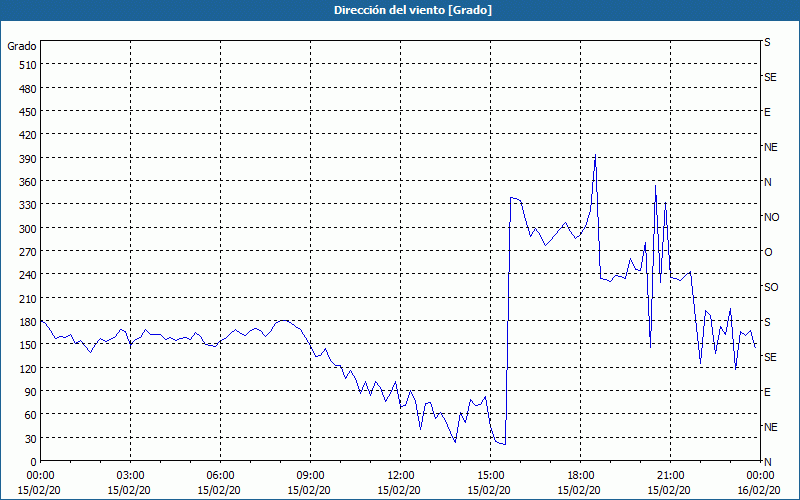
Task: Click the 450 tick label on the degree axis
Action: pyautogui.click(x=28, y=112)
